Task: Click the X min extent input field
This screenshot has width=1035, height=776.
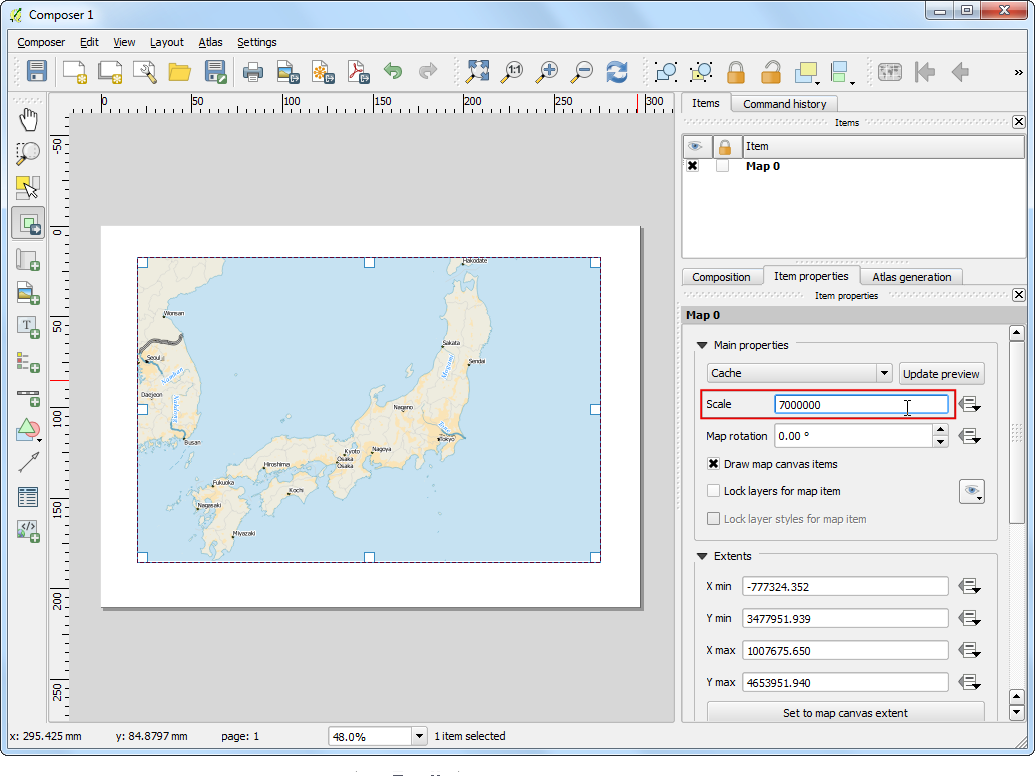Action: tap(845, 587)
